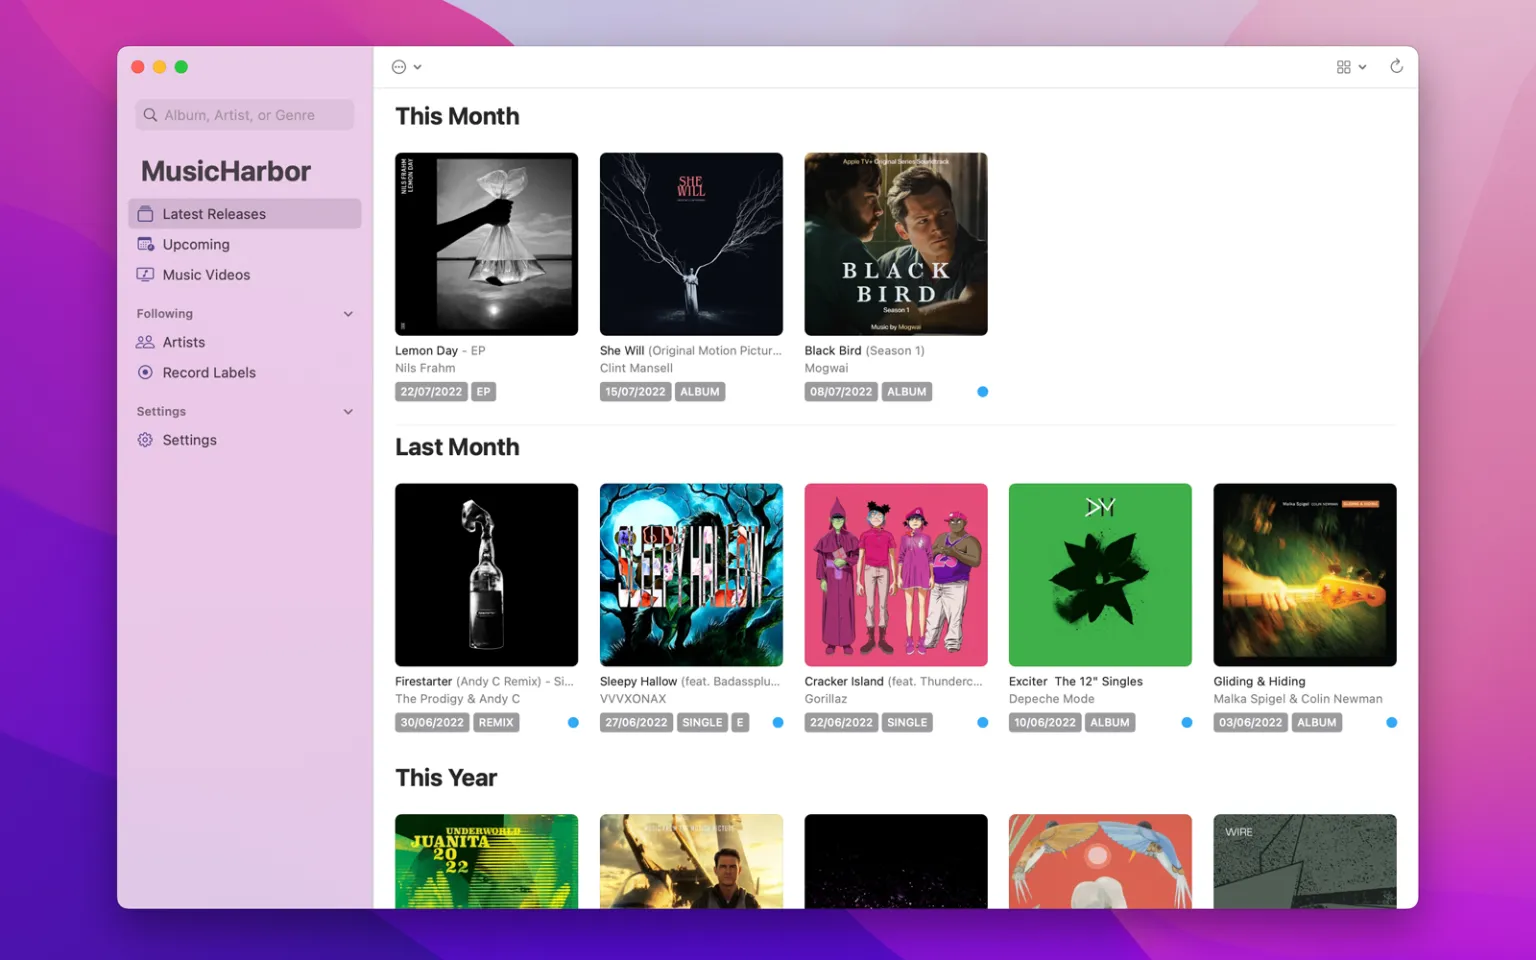Open the grid view options dropdown
This screenshot has width=1536, height=960.
[1362, 66]
